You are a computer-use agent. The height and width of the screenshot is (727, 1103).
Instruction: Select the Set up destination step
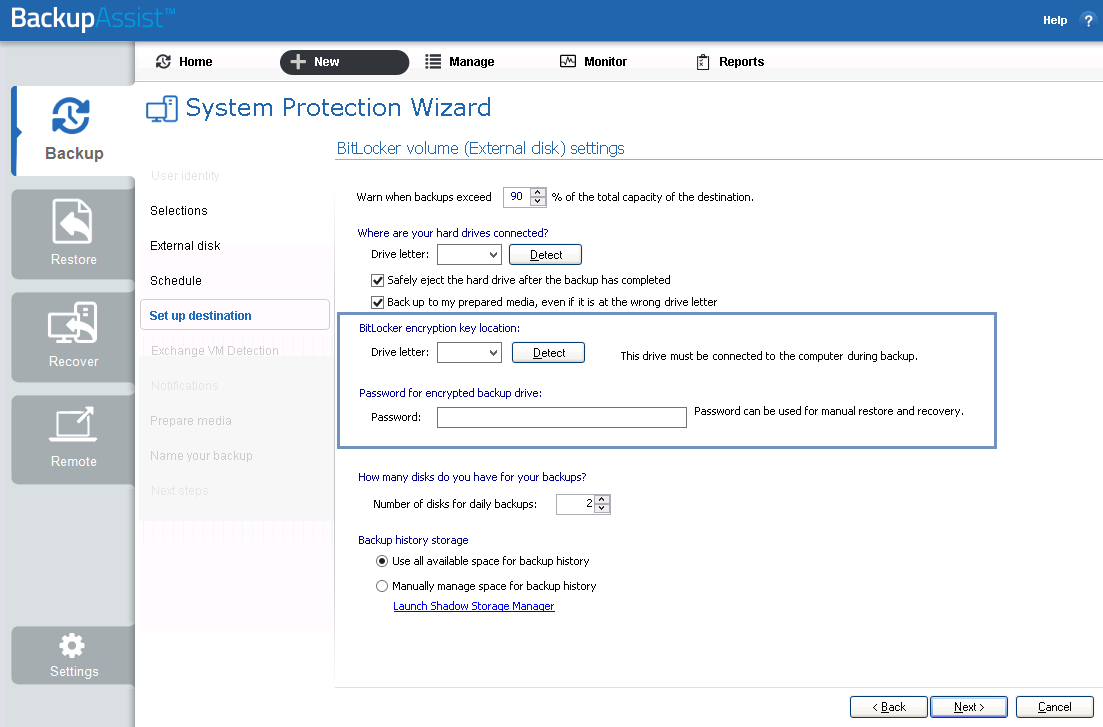[x=235, y=315]
